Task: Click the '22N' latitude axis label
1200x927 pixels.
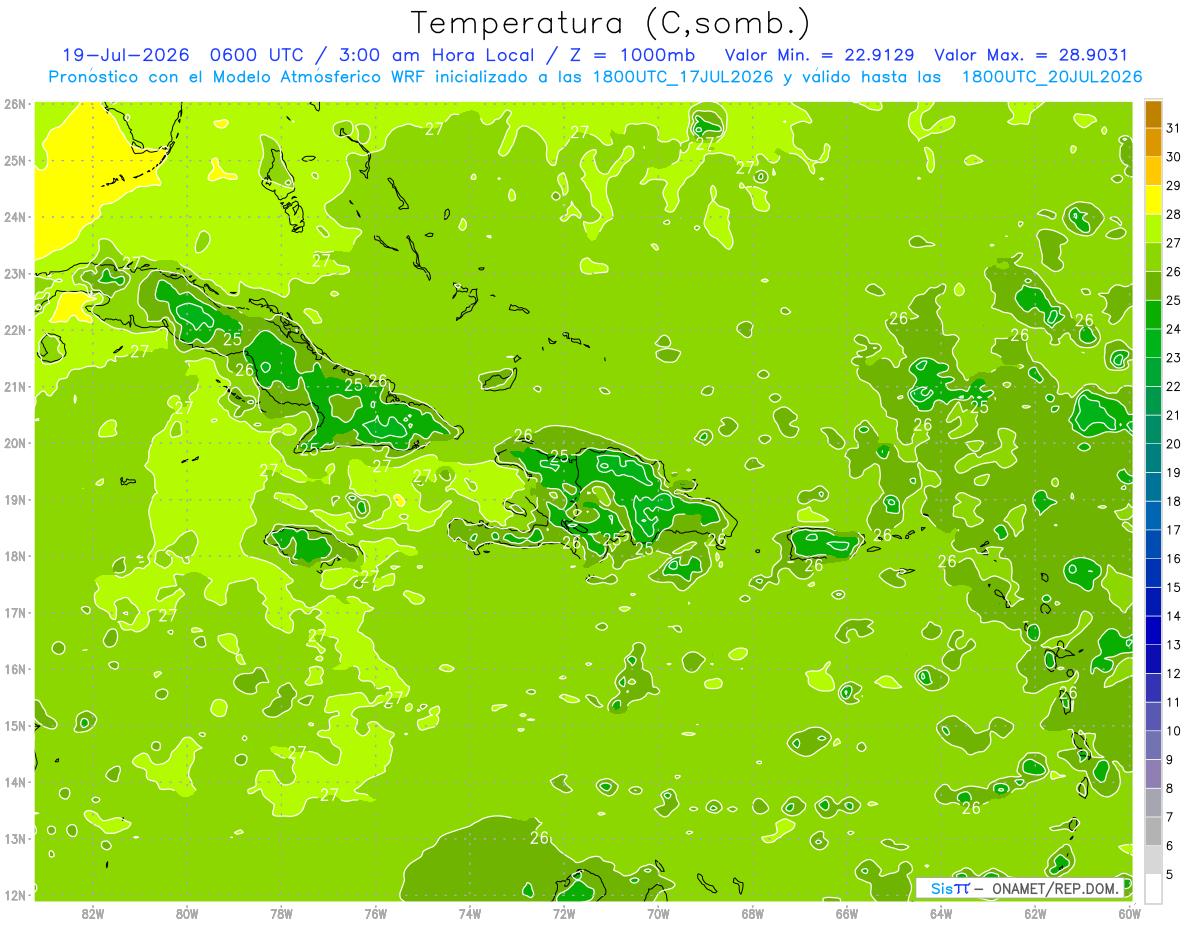Action: click(15, 330)
